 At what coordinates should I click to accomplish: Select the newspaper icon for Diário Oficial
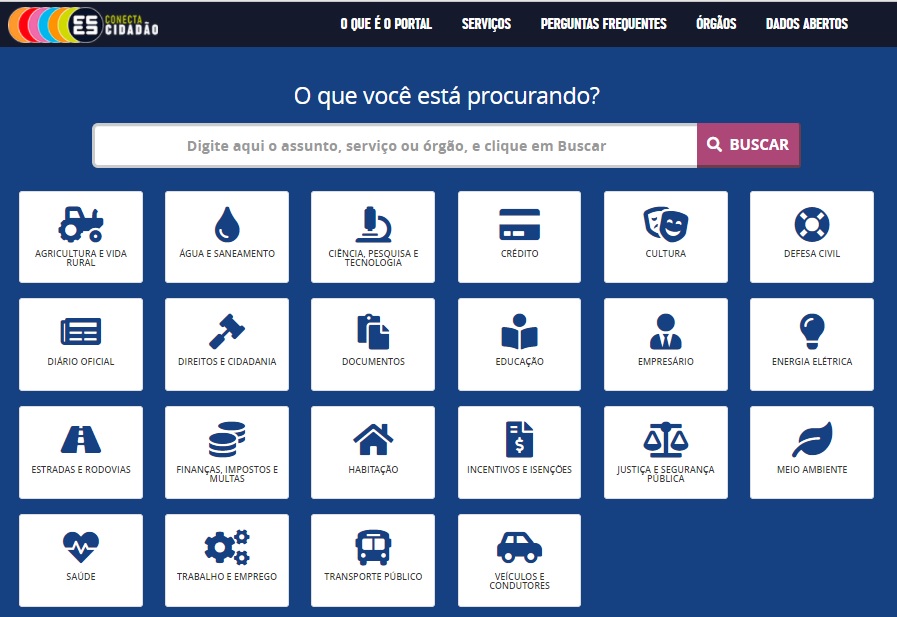point(80,330)
